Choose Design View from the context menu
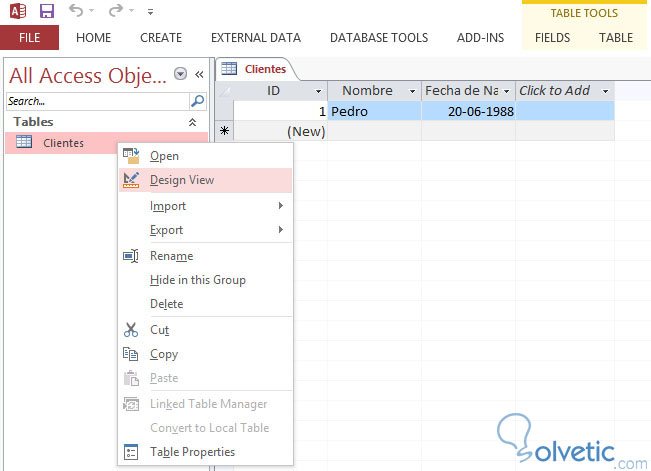Image resolution: width=651 pixels, height=471 pixels. click(x=206, y=180)
